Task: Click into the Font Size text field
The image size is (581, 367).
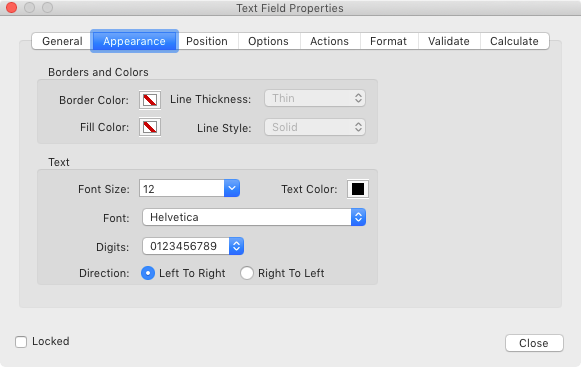Action: point(182,188)
